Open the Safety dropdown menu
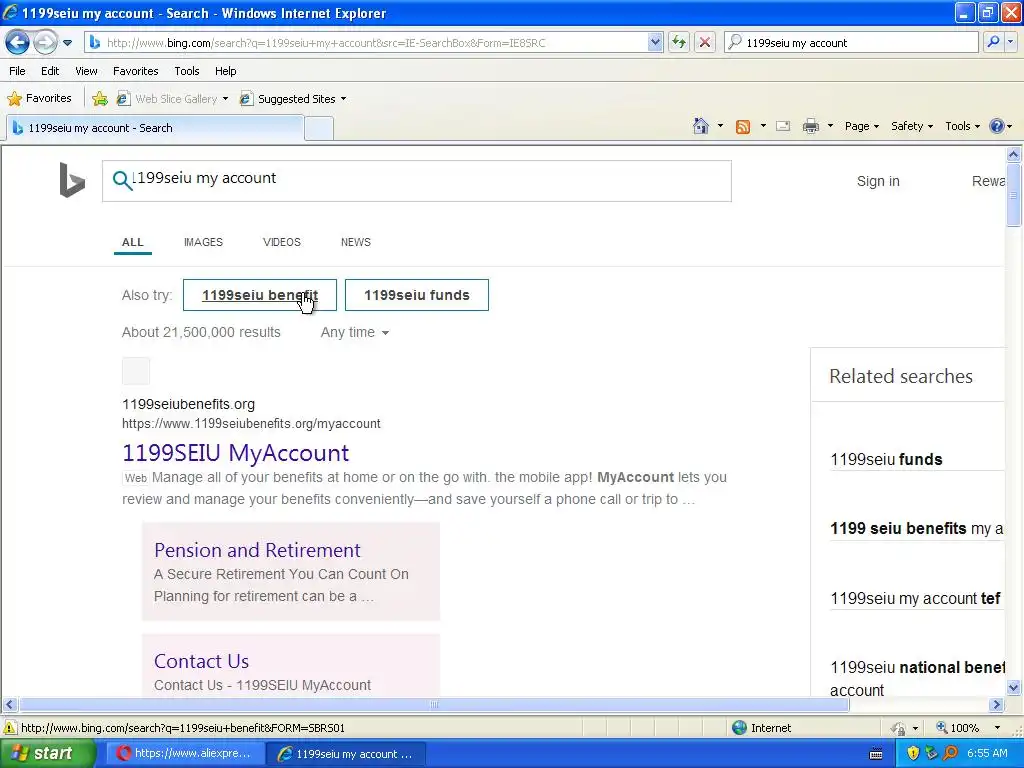The image size is (1024, 768). 912,126
